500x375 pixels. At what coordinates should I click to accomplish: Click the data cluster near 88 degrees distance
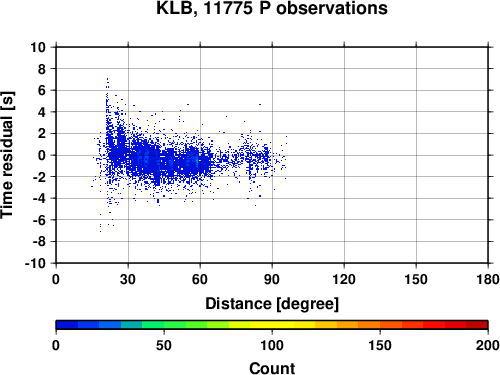coord(266,155)
